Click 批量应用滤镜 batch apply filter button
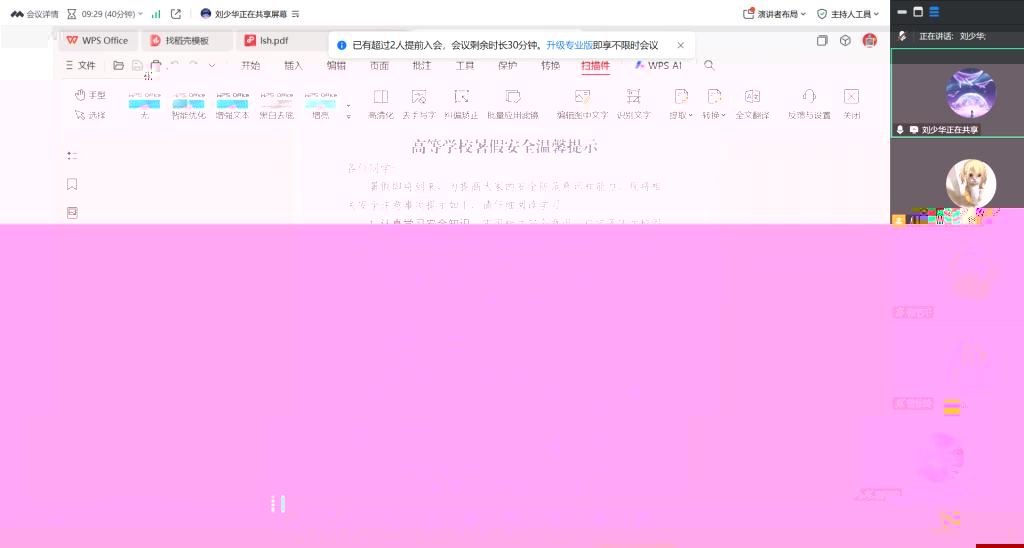This screenshot has height=548, width=1024. tap(512, 103)
